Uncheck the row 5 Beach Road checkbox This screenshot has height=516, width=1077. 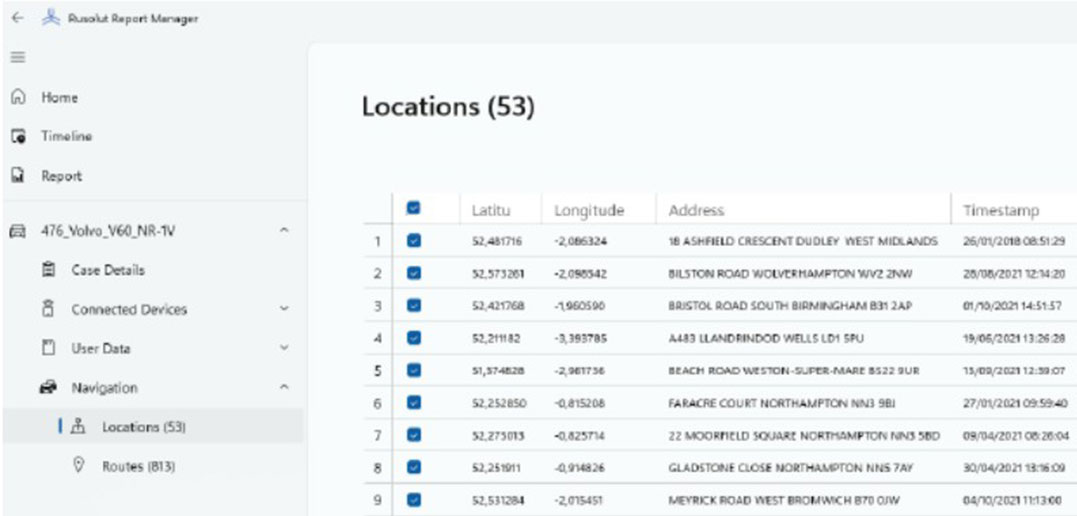tap(413, 371)
